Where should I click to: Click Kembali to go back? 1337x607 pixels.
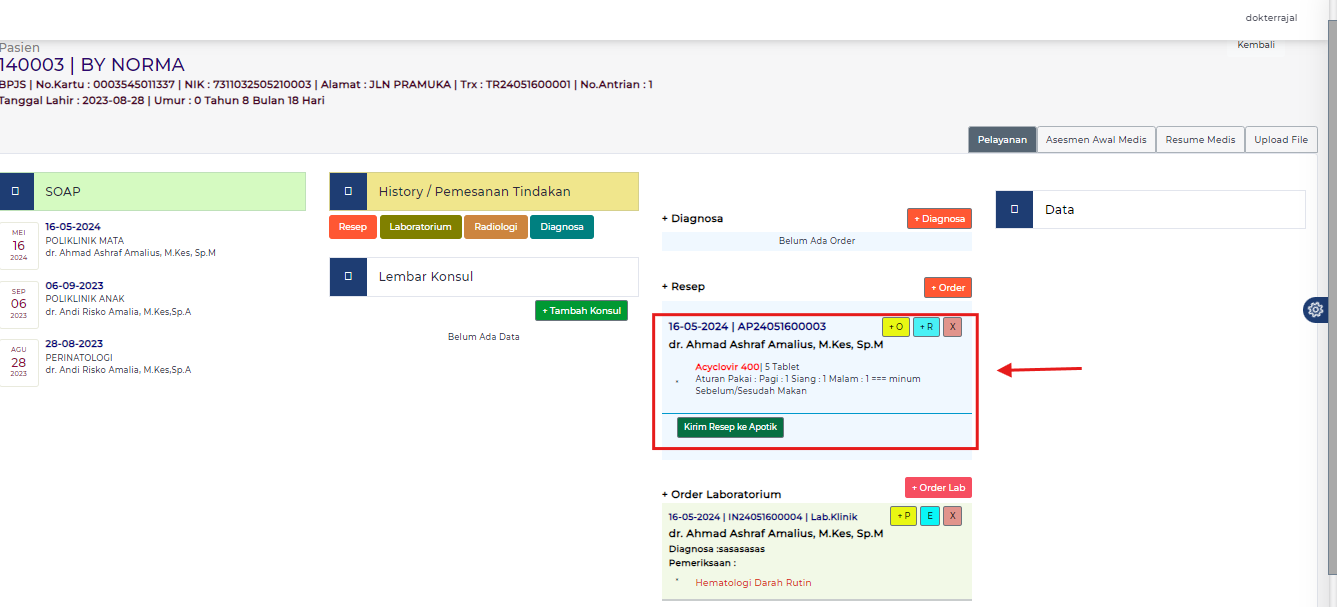[x=1255, y=45]
